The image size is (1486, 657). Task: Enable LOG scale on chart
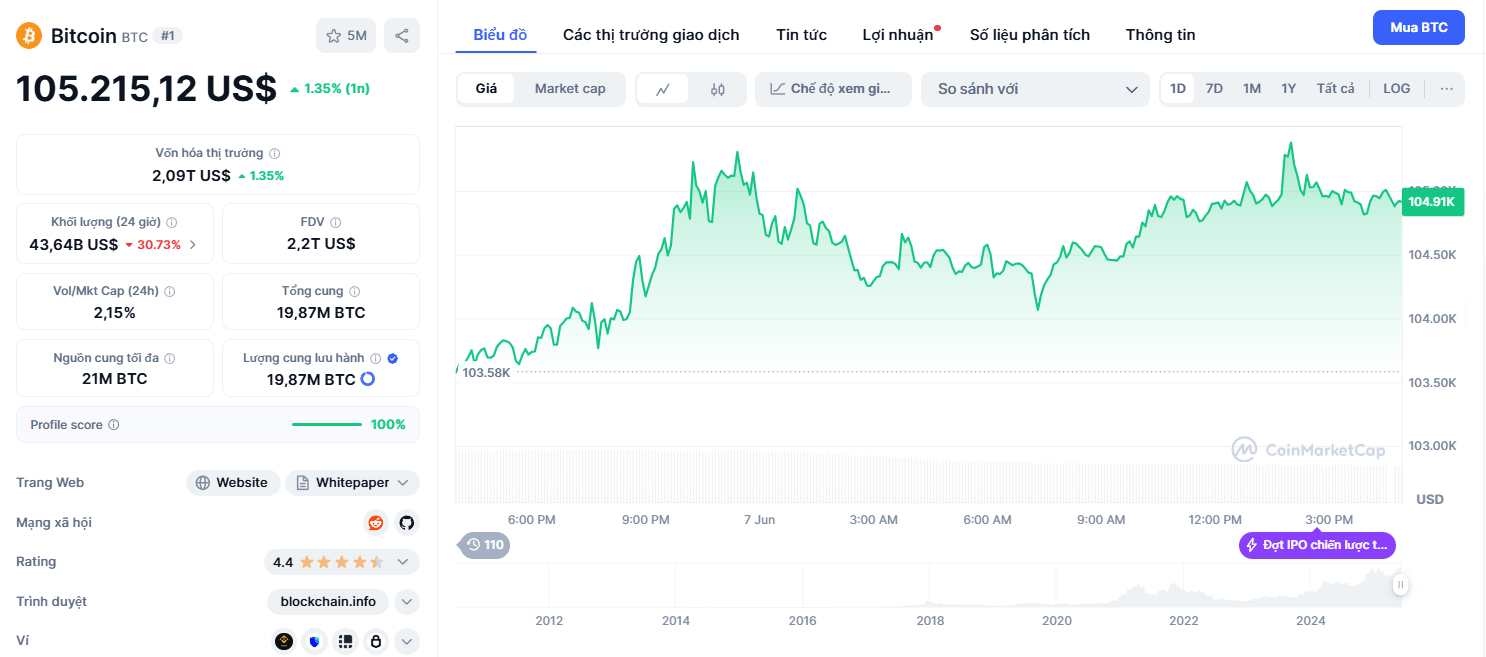pyautogui.click(x=1396, y=89)
